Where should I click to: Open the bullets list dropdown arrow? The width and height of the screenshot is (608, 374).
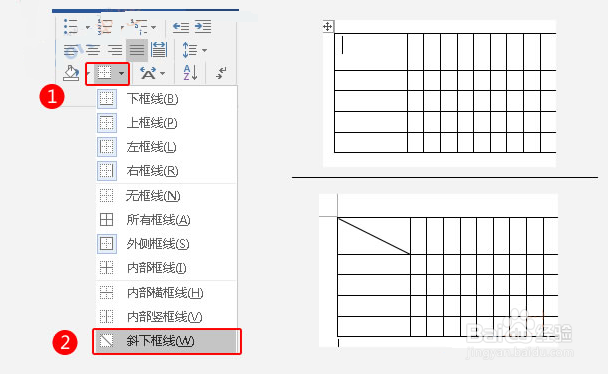pos(88,27)
